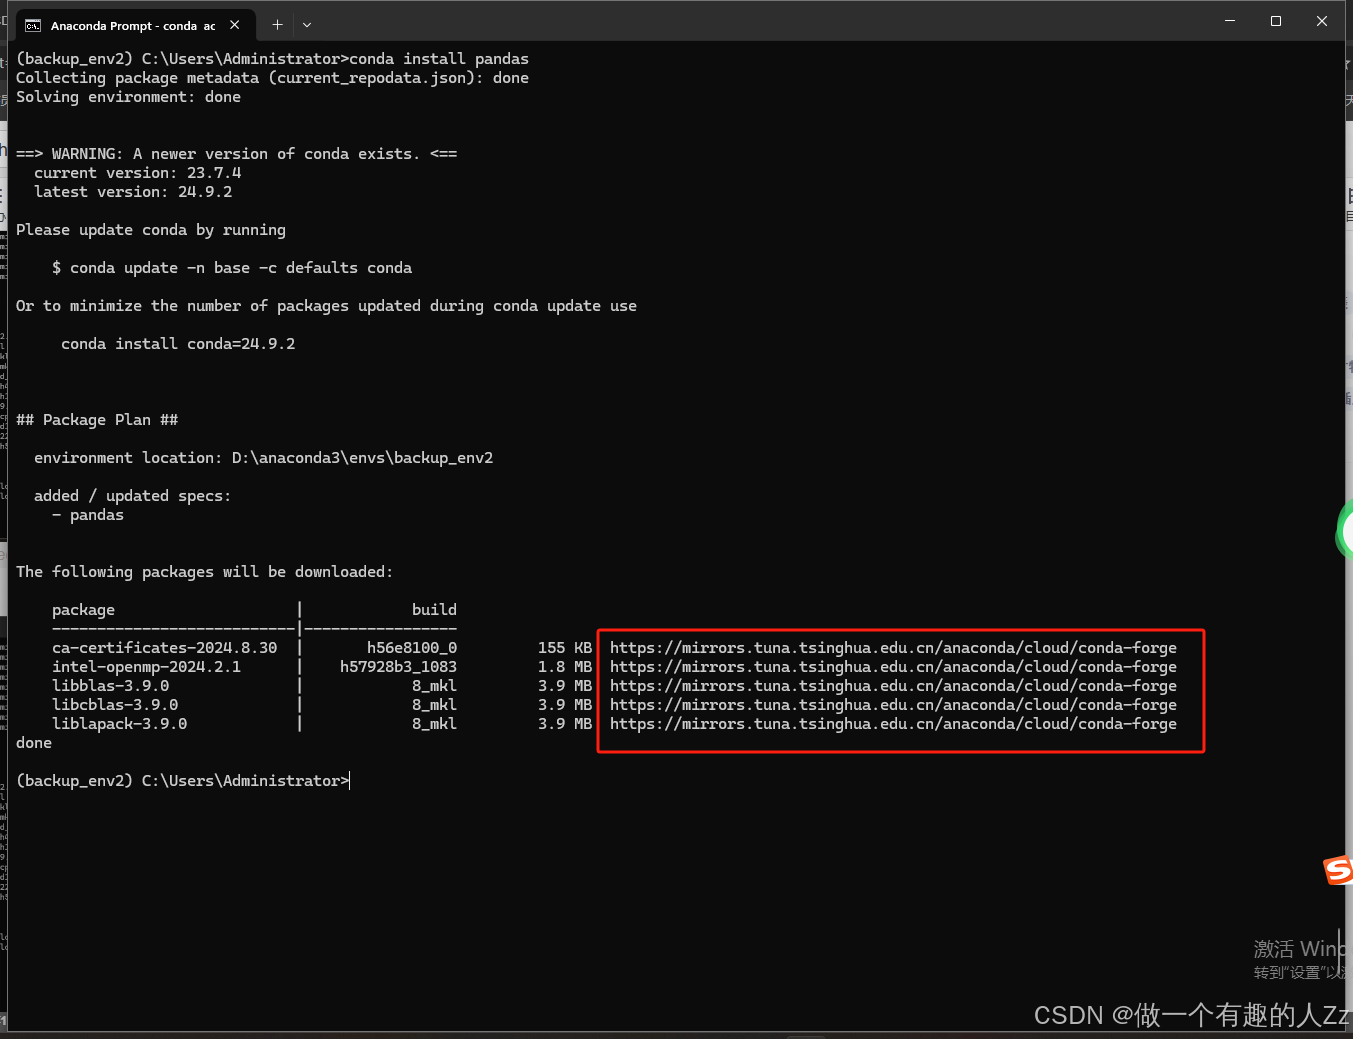Click 'The following packages will be downloaded' line

(x=205, y=572)
